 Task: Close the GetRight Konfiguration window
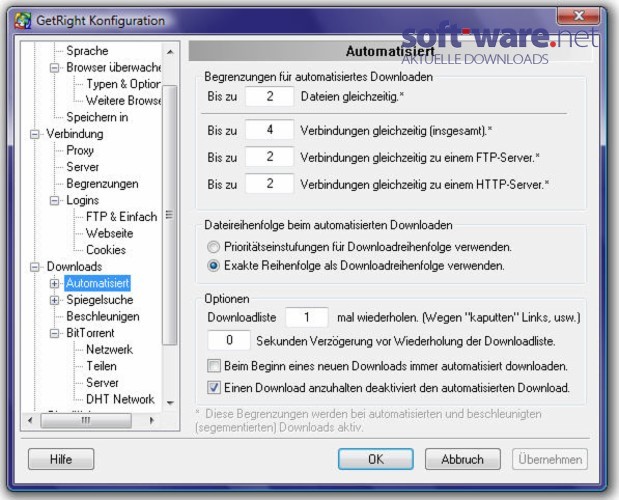578,15
